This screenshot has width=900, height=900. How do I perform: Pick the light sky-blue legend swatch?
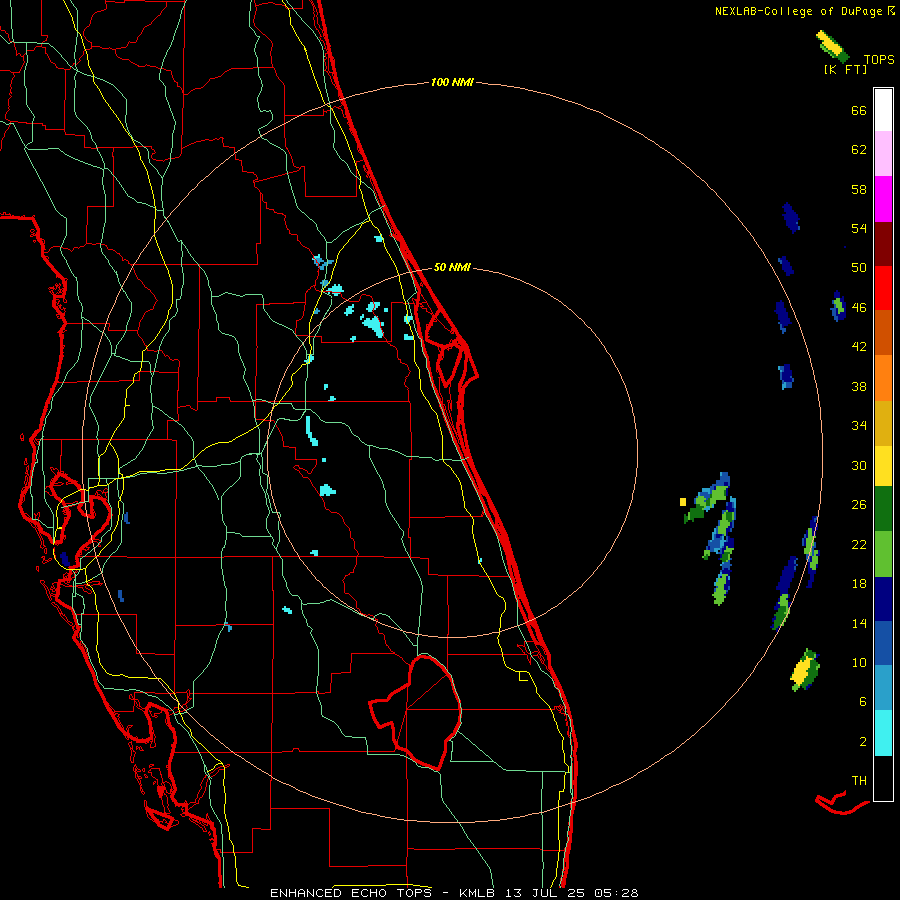883,688
